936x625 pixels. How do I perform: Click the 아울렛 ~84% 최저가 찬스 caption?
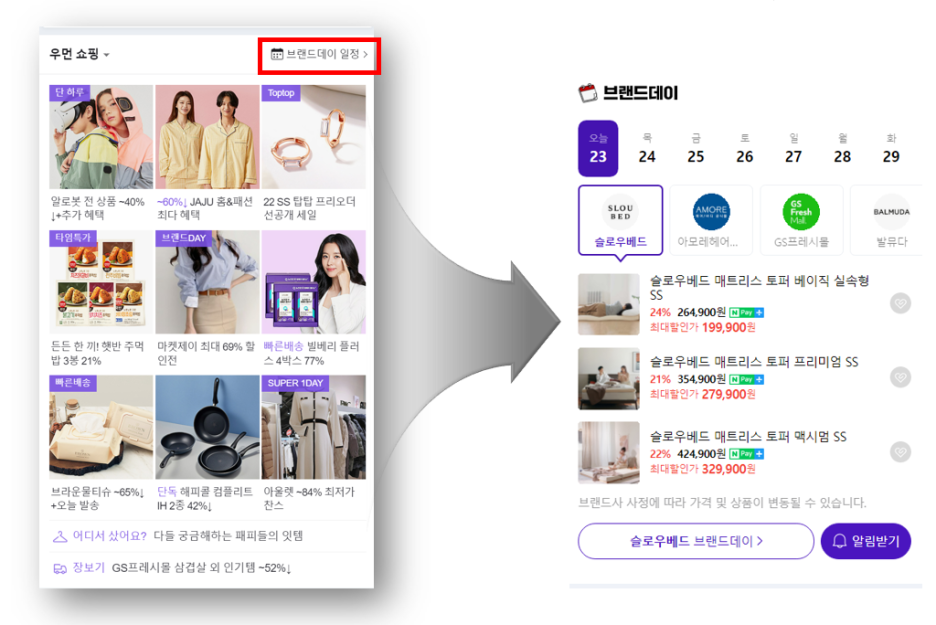coord(309,498)
